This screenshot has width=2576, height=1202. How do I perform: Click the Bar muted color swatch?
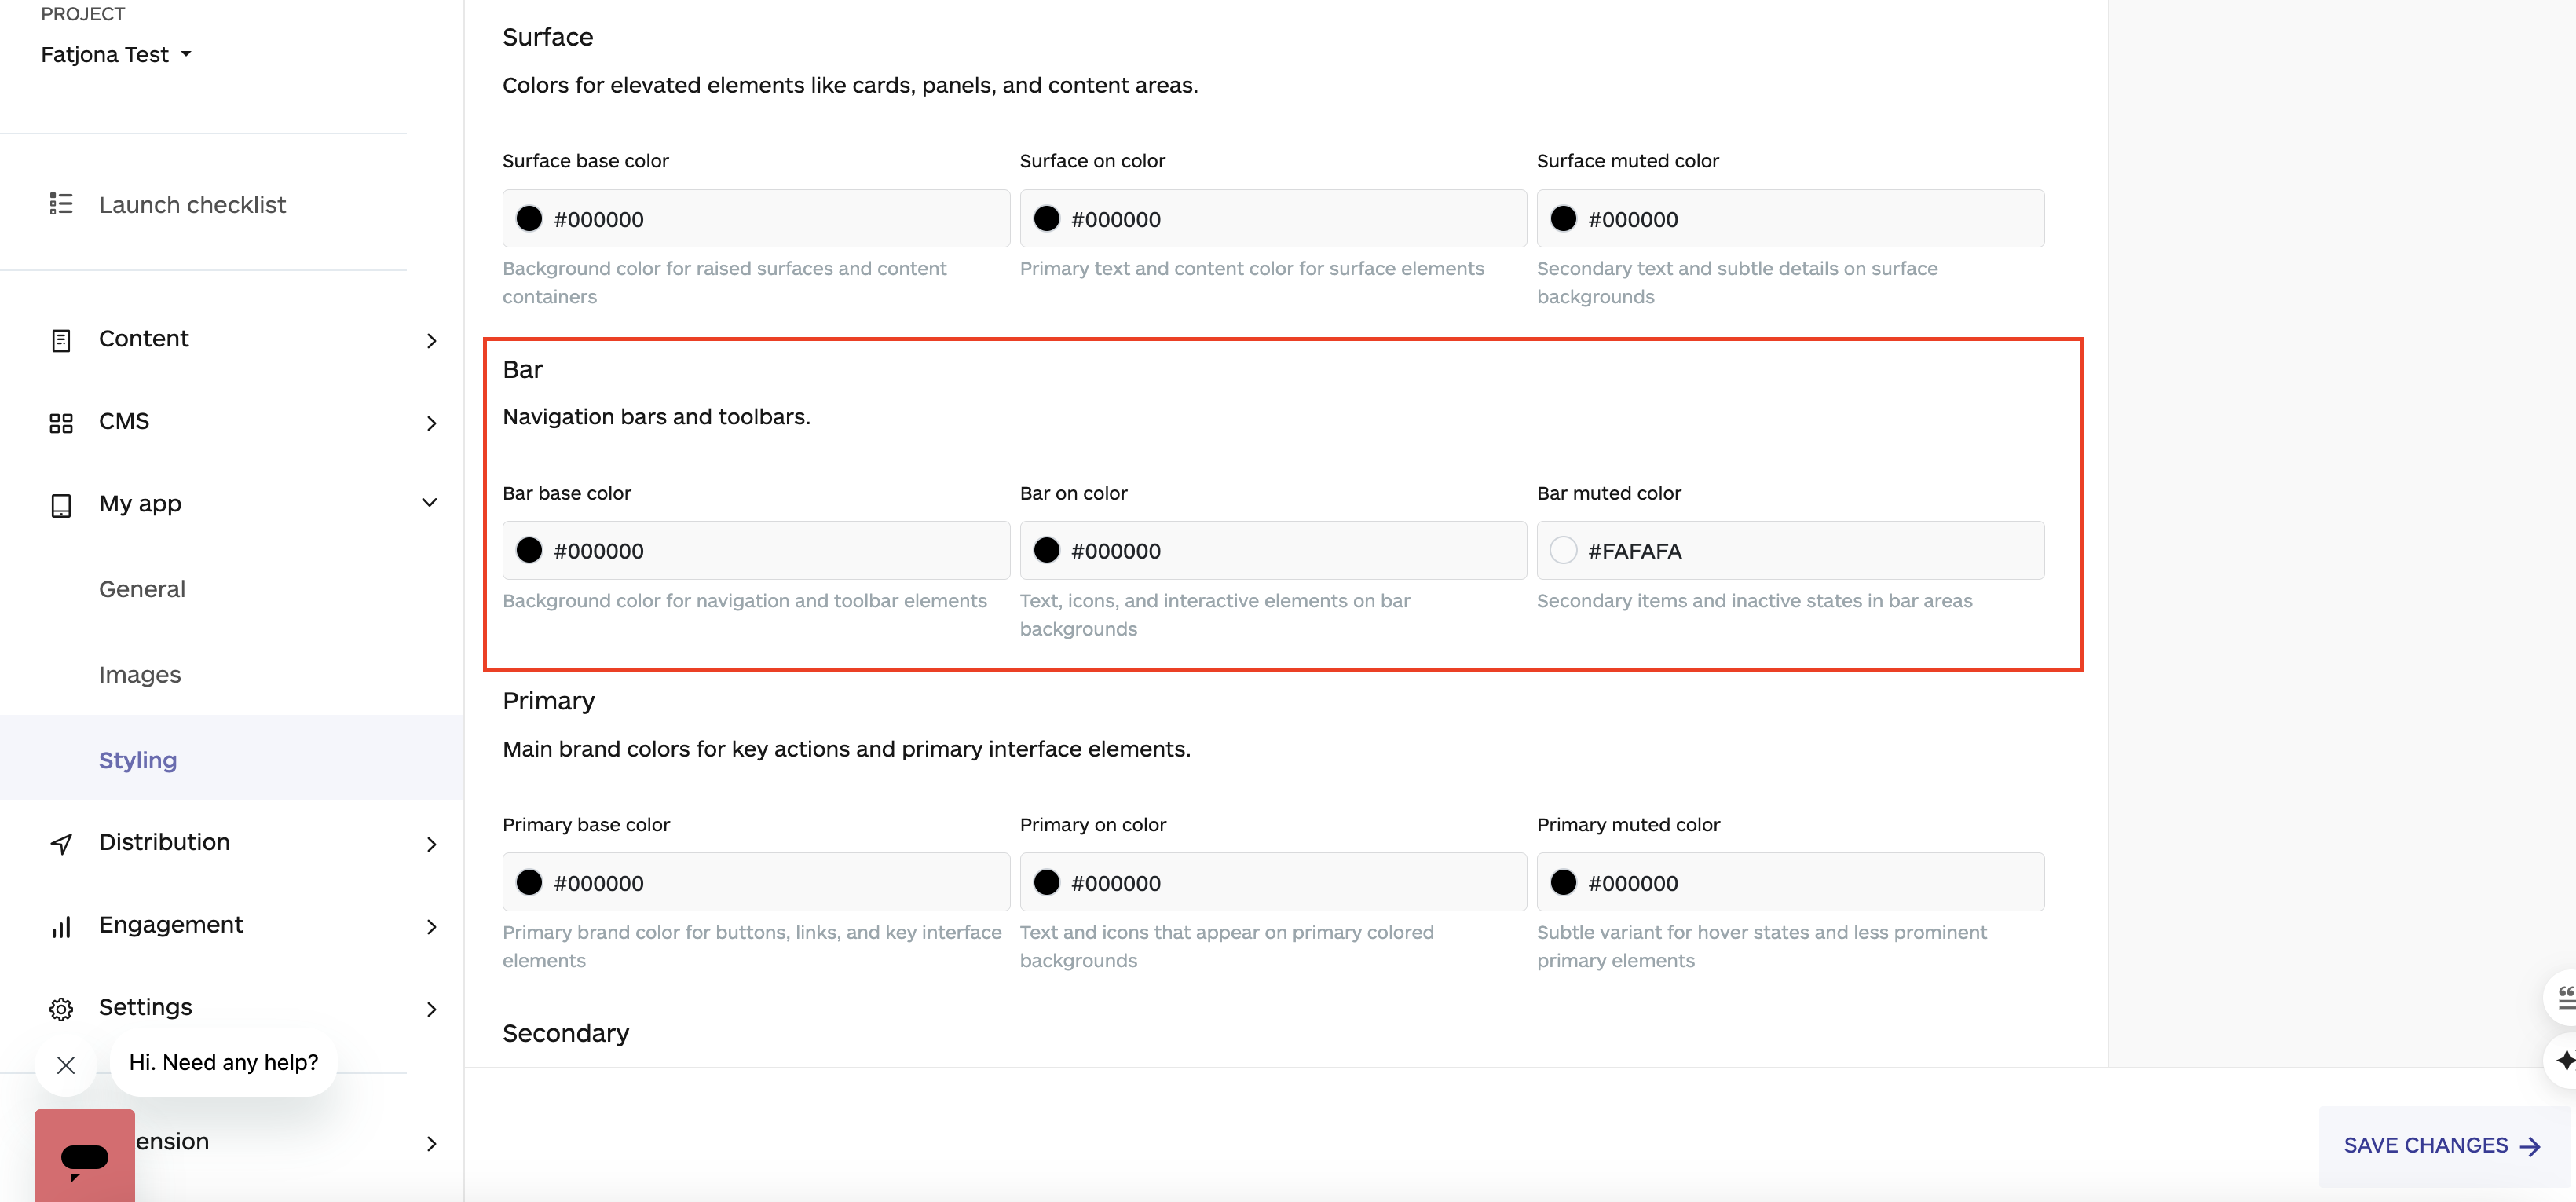[x=1563, y=550]
